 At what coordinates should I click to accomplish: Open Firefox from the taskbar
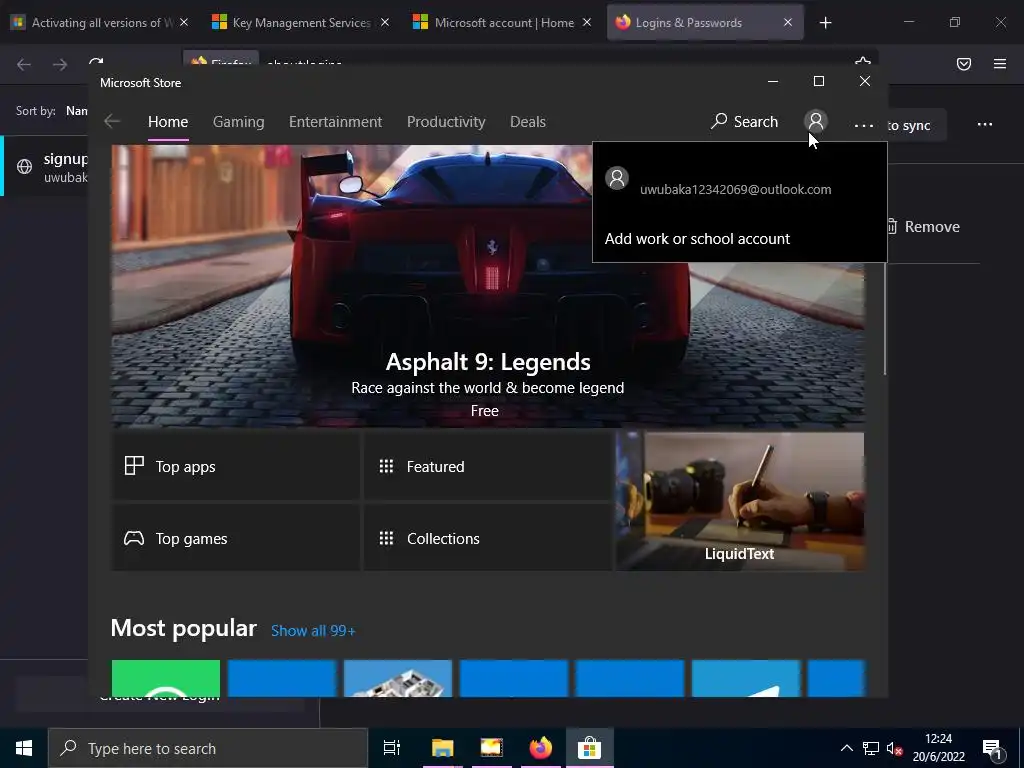point(540,748)
